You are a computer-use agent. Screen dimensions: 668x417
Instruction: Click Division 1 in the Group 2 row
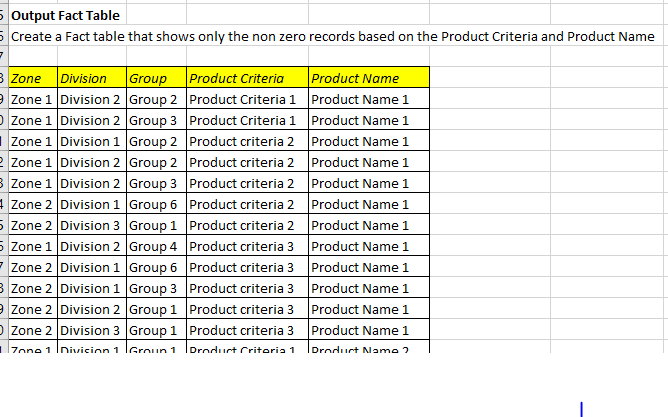coord(92,141)
